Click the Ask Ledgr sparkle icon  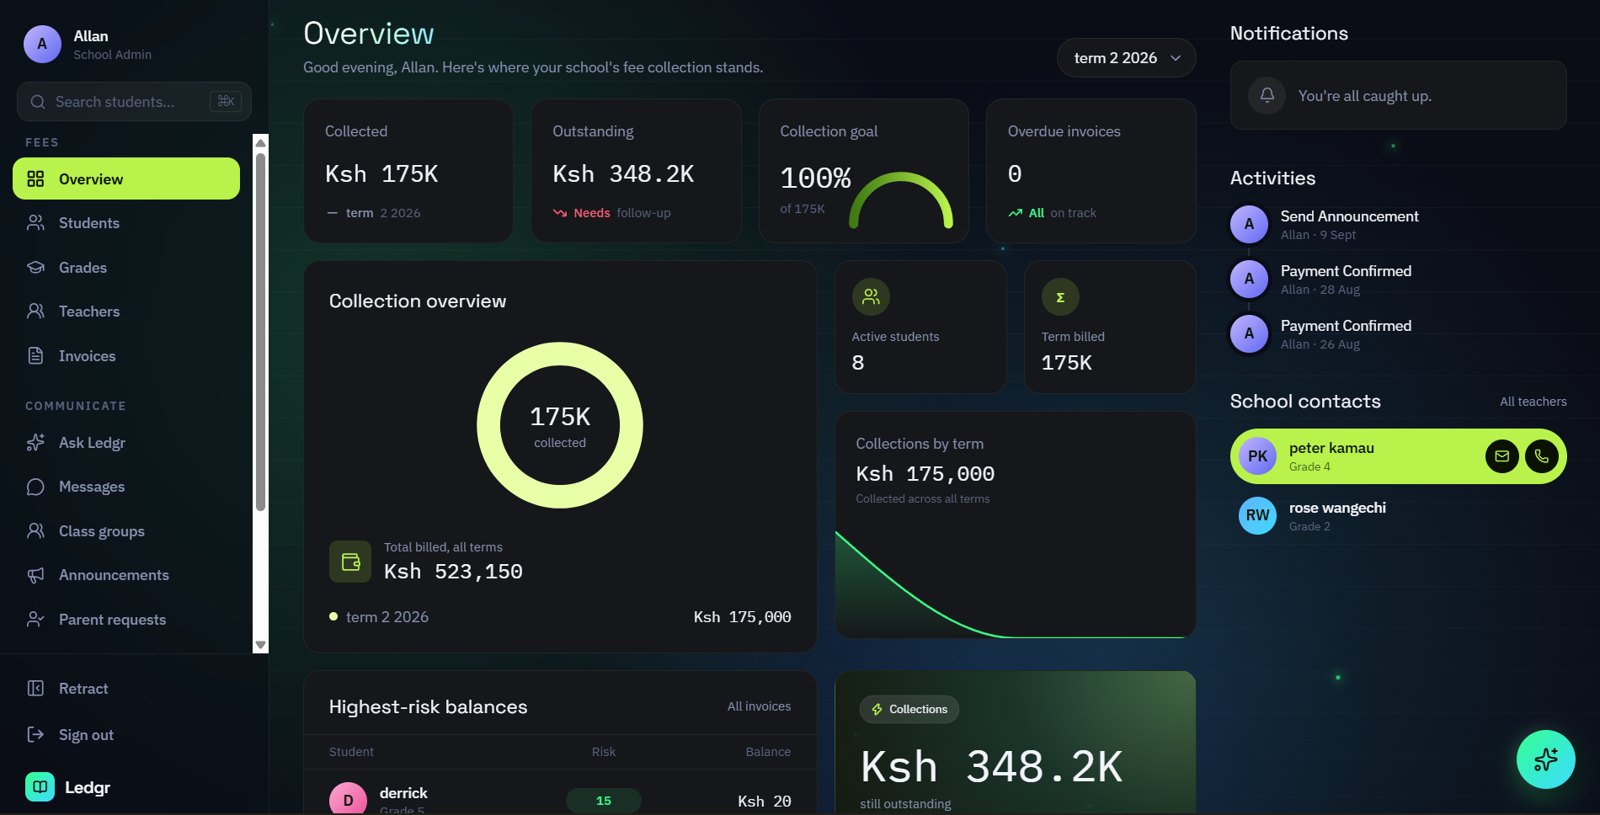coord(36,442)
